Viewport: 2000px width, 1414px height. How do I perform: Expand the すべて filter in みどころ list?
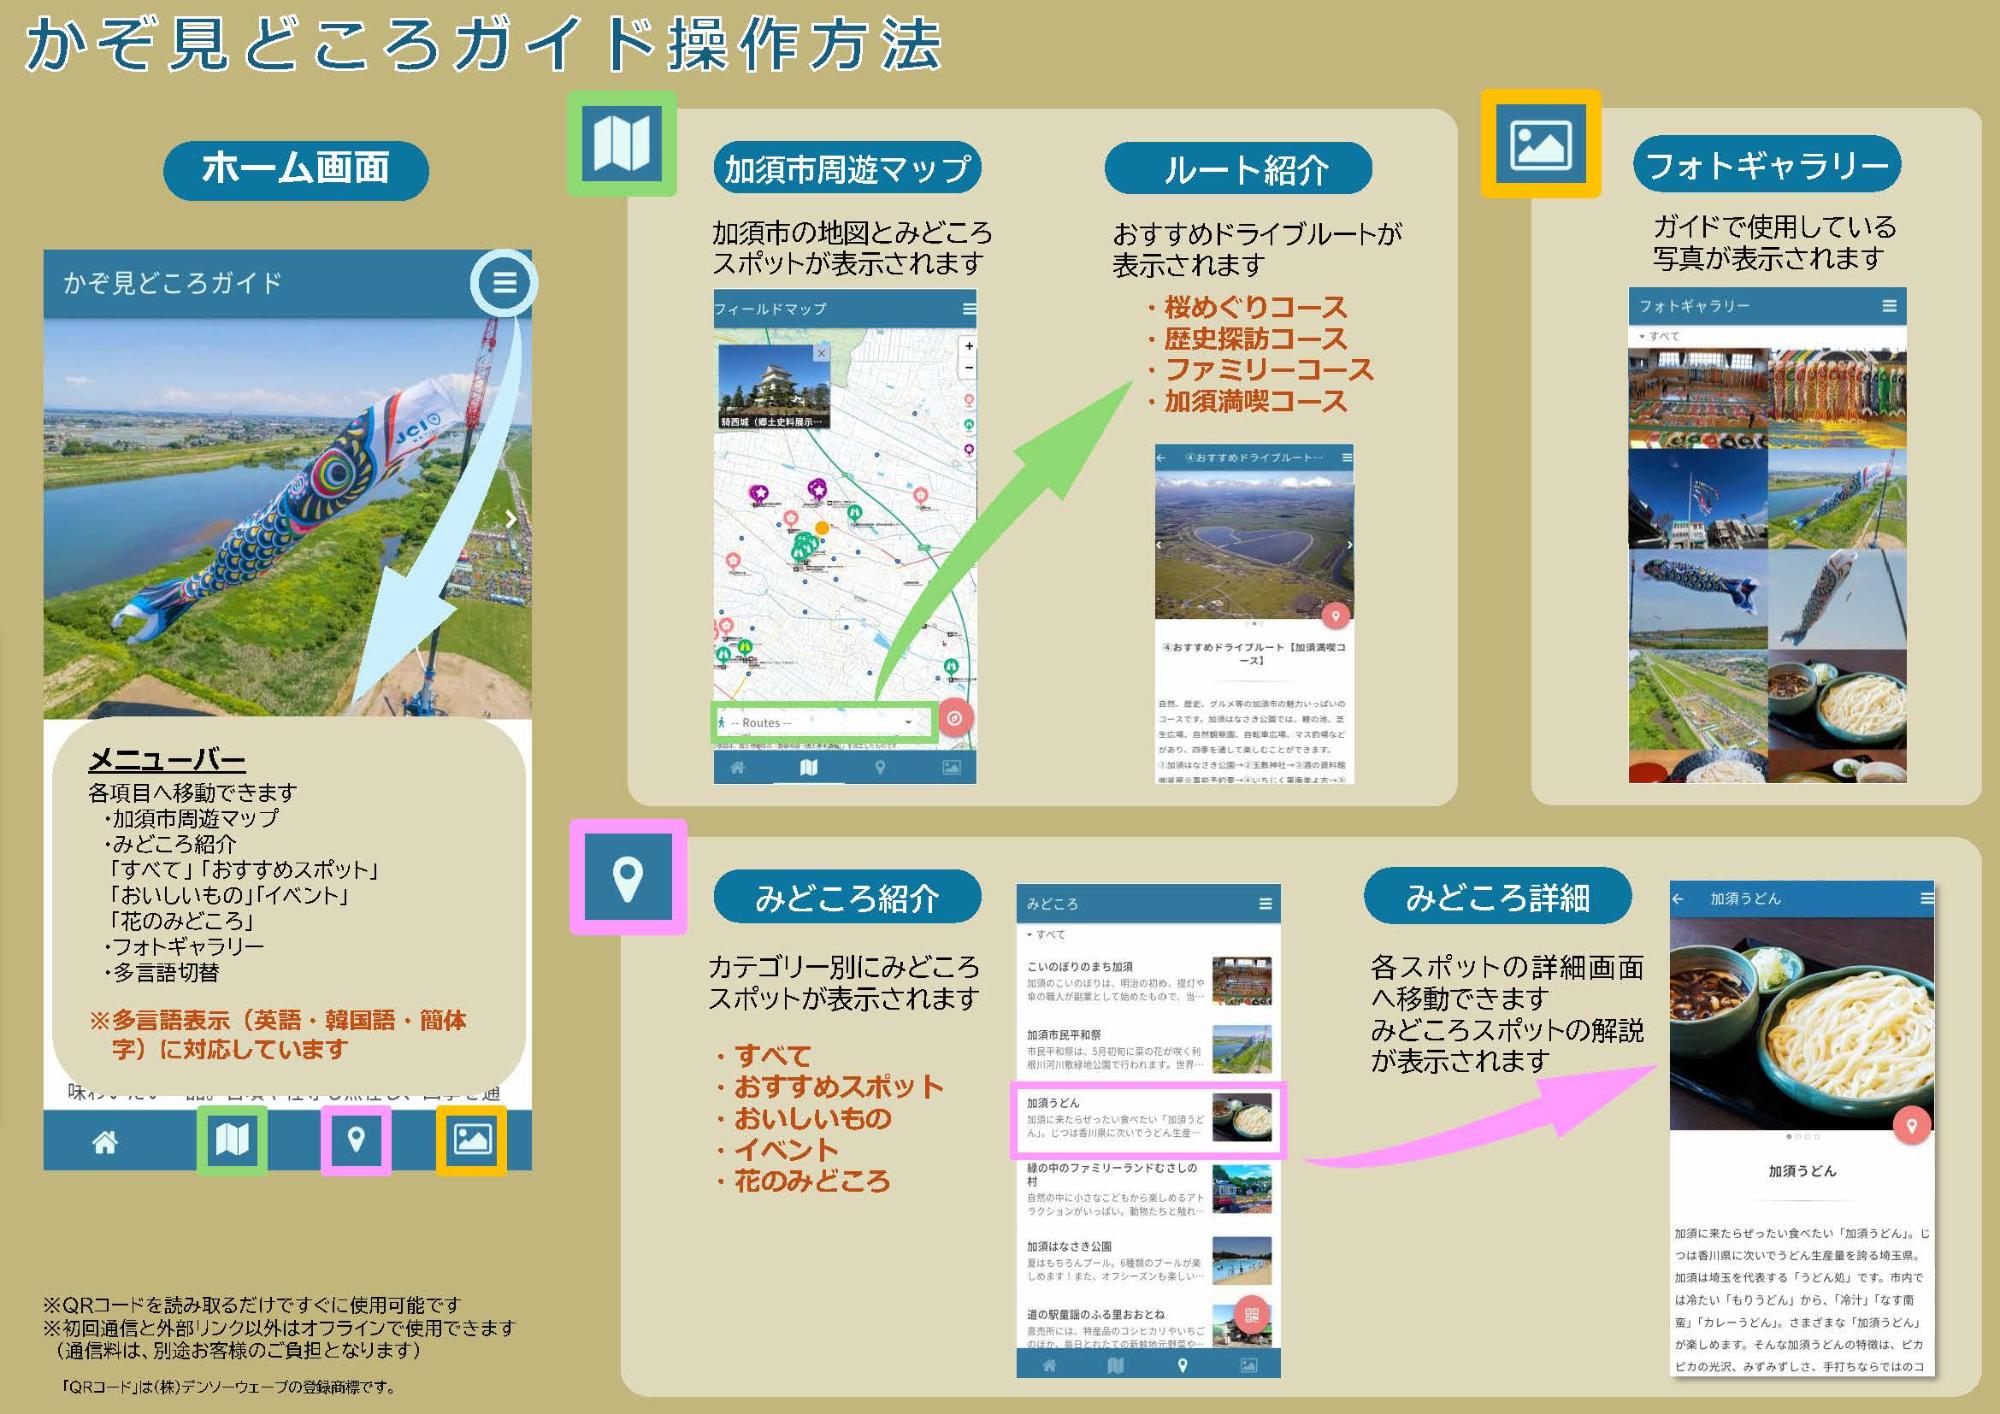point(1046,934)
